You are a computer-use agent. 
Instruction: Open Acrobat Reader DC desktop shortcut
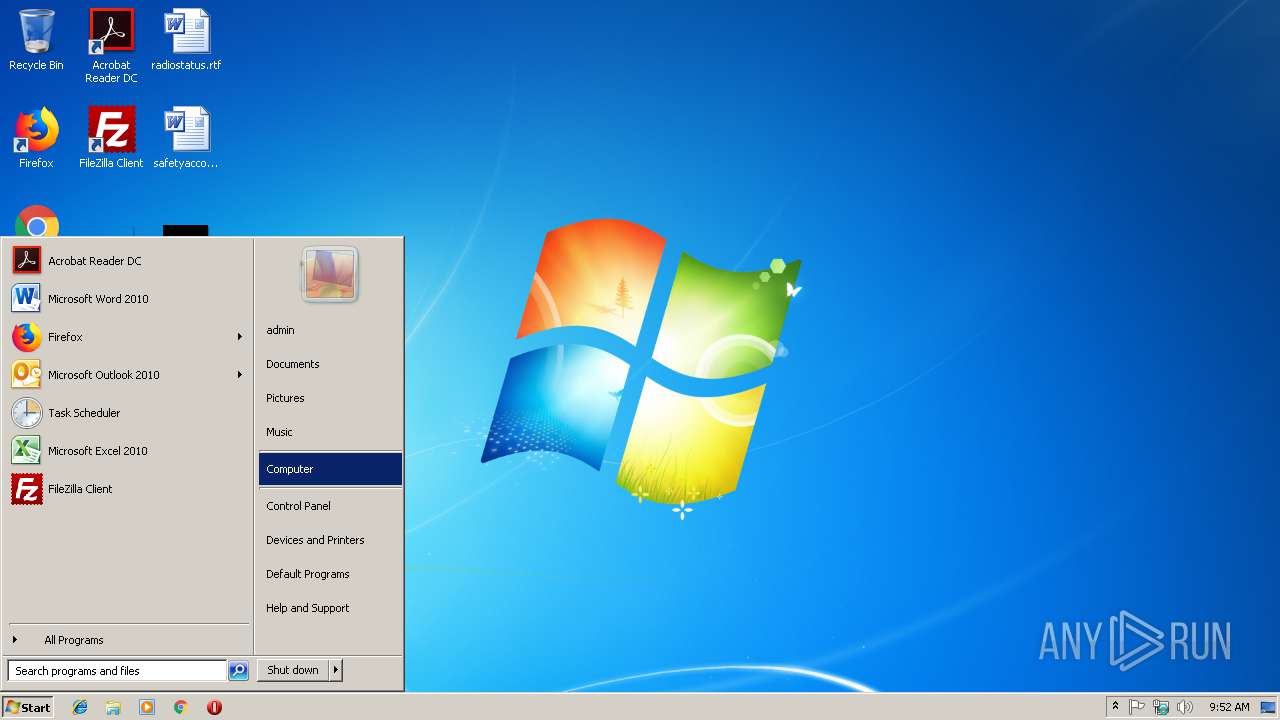[111, 45]
